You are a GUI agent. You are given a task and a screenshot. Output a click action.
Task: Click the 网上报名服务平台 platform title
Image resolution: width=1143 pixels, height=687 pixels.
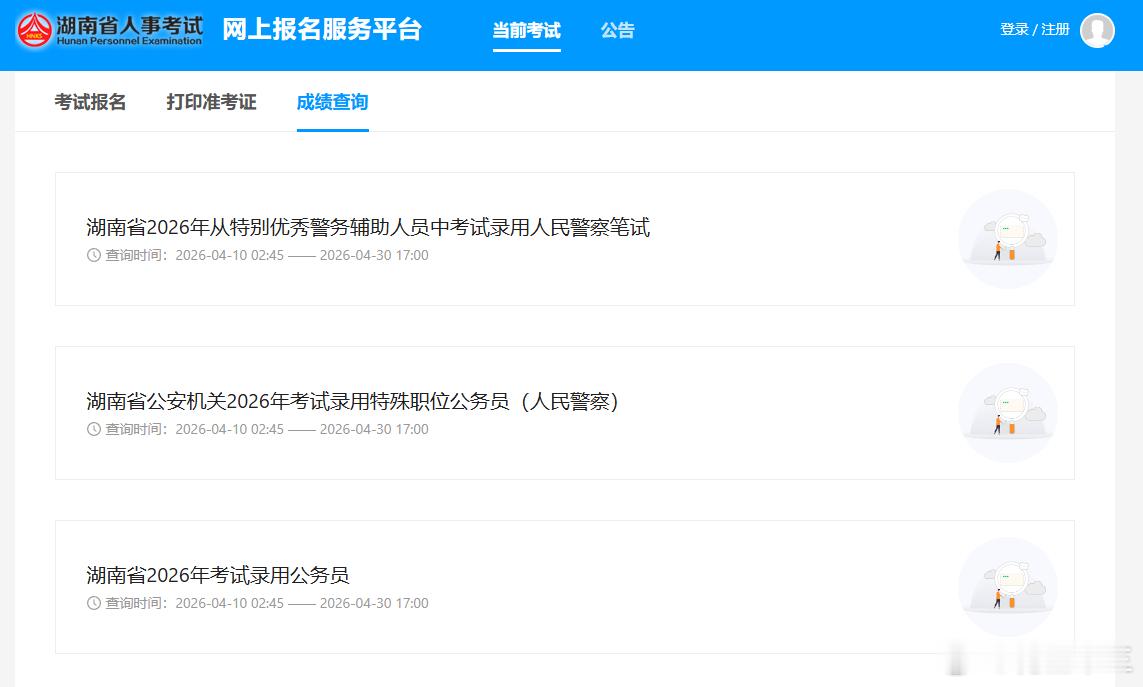point(320,31)
